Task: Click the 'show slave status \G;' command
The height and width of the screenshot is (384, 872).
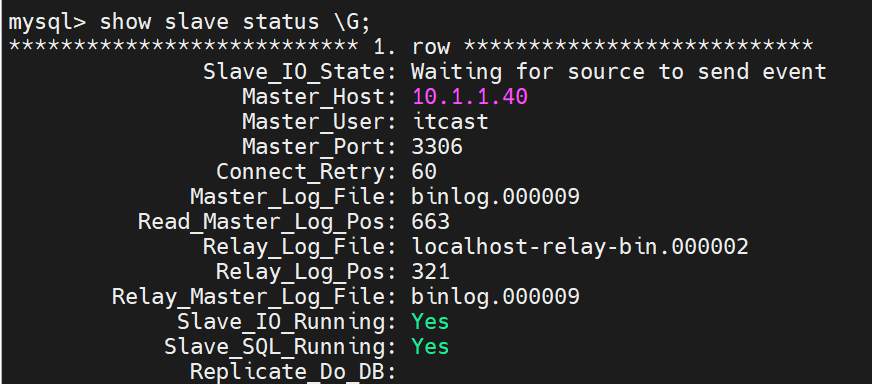Action: pos(235,22)
